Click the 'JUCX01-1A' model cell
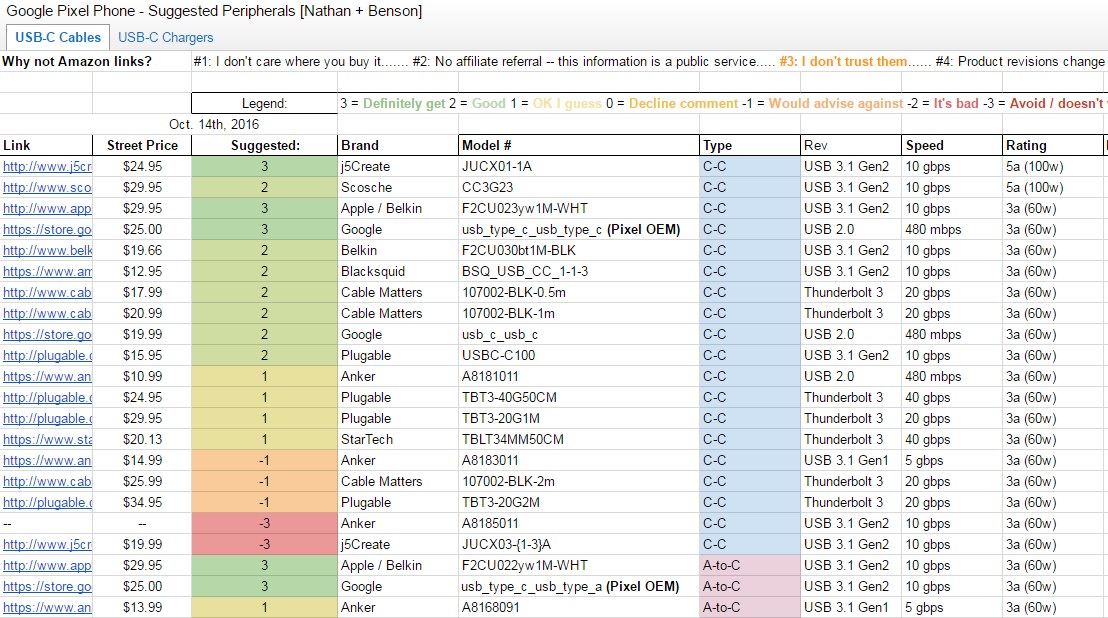This screenshot has width=1108, height=618. click(579, 167)
